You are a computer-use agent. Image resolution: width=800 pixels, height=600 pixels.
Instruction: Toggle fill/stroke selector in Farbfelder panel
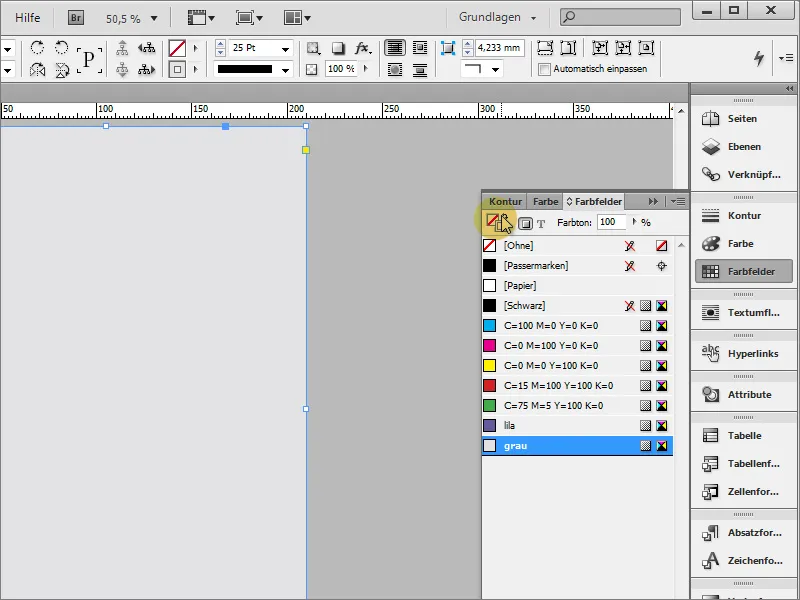pos(496,222)
